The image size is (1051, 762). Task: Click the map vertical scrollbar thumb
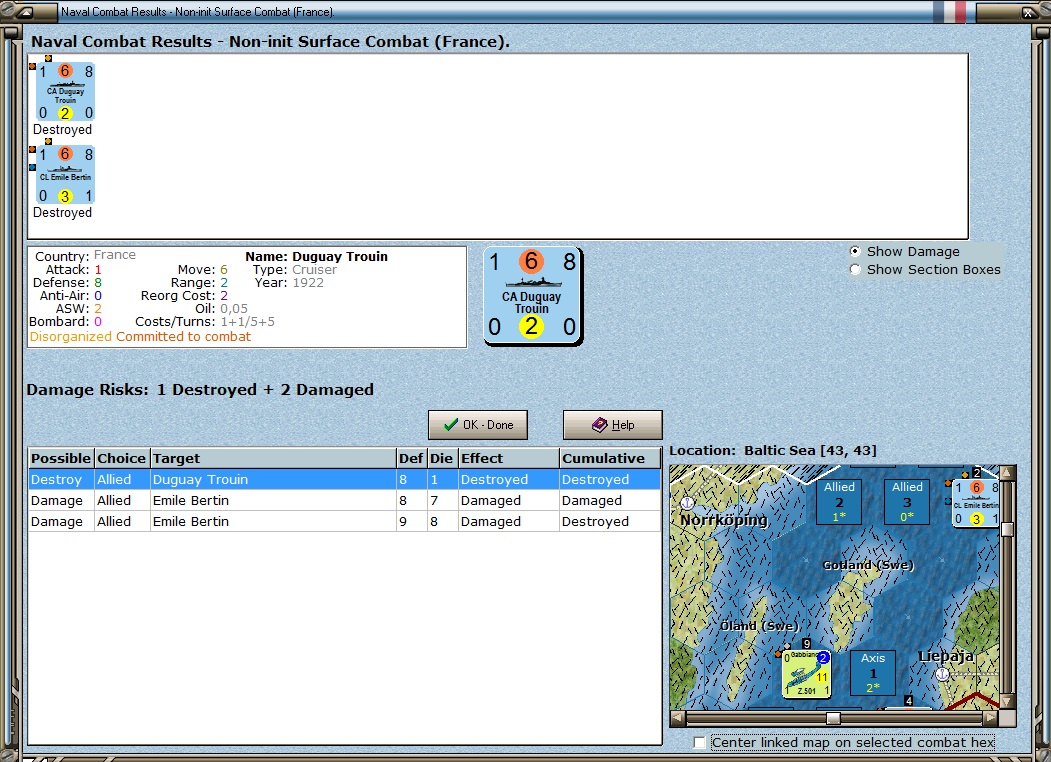tap(1007, 529)
